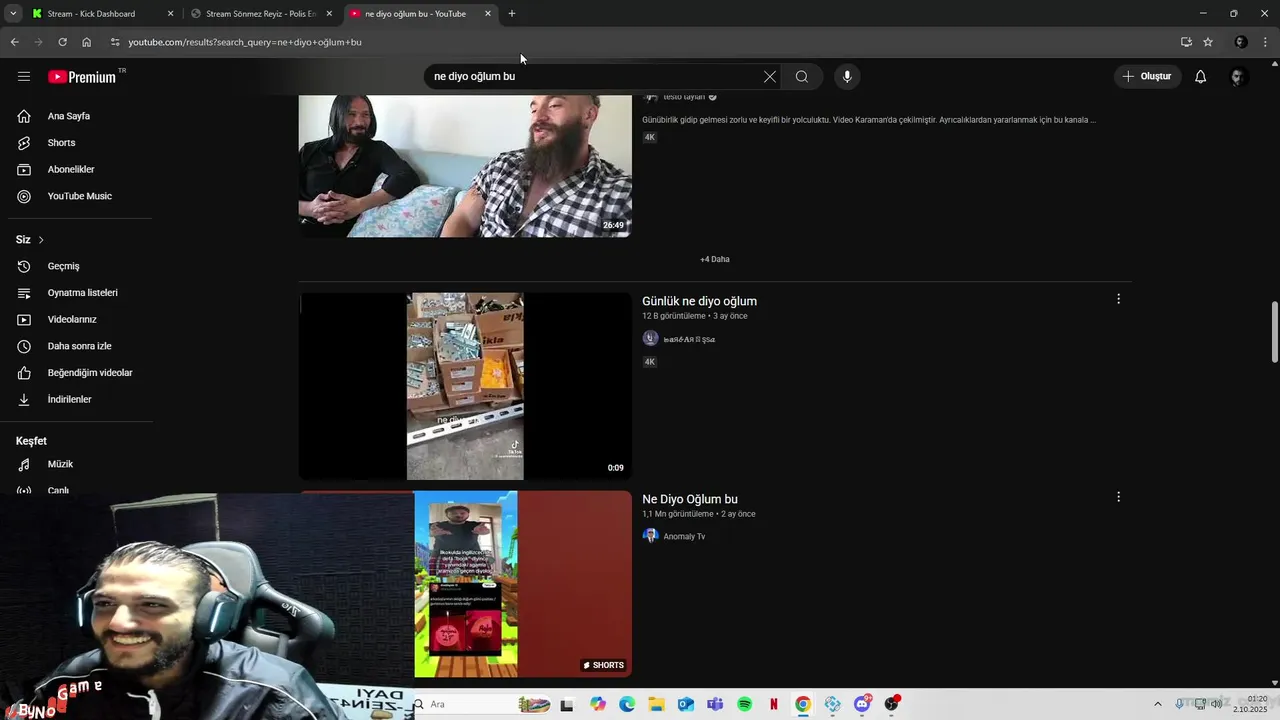1280x720 pixels.
Task: Reload the page
Action: 62,42
